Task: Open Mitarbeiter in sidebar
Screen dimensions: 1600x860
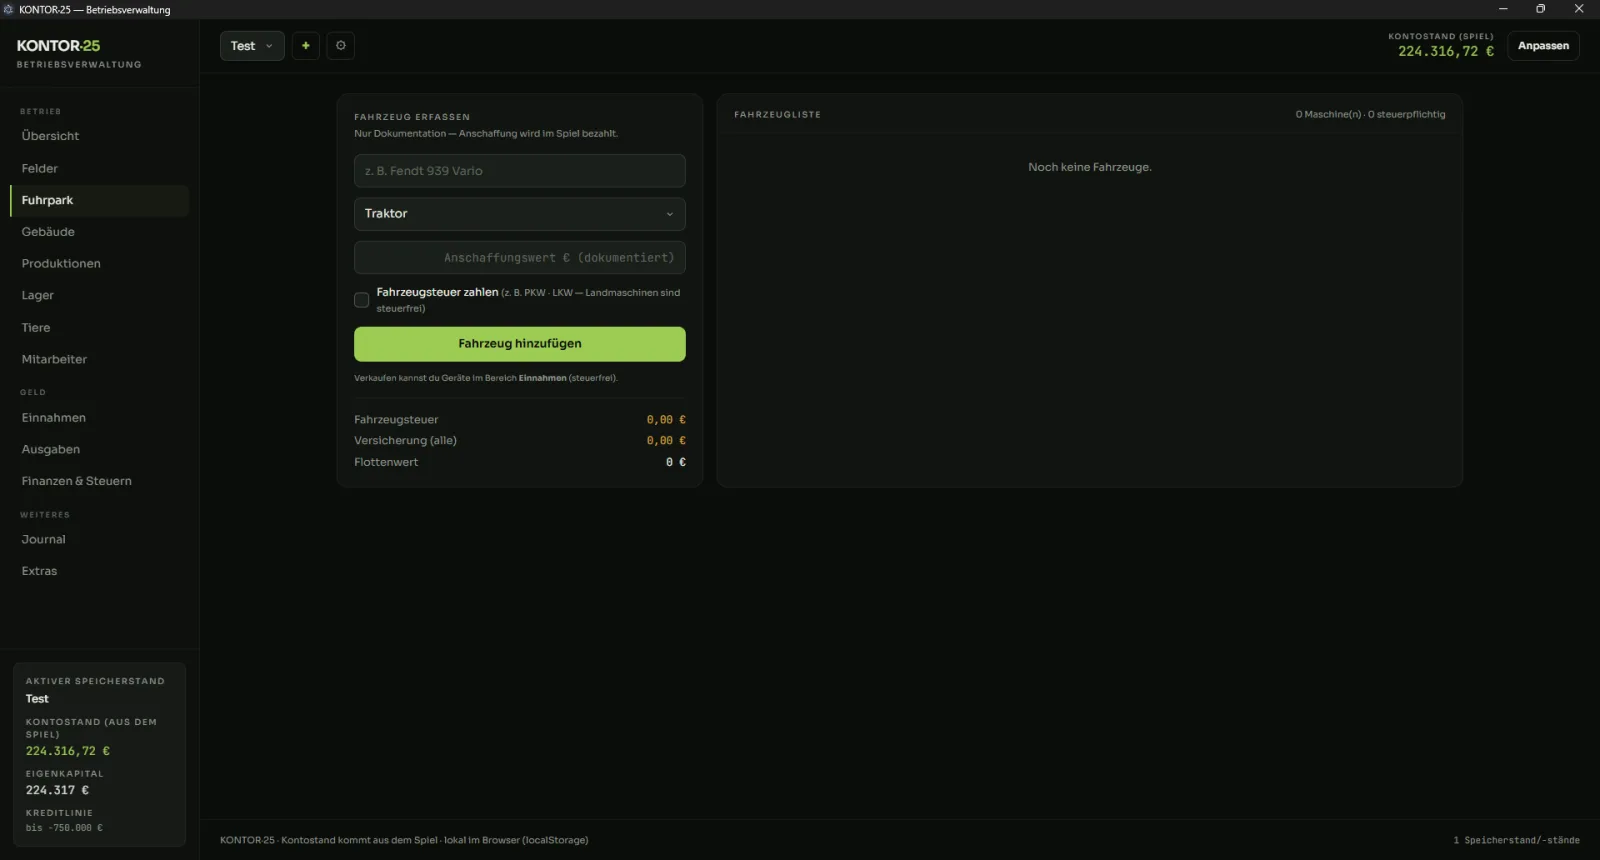Action: [x=99, y=360]
